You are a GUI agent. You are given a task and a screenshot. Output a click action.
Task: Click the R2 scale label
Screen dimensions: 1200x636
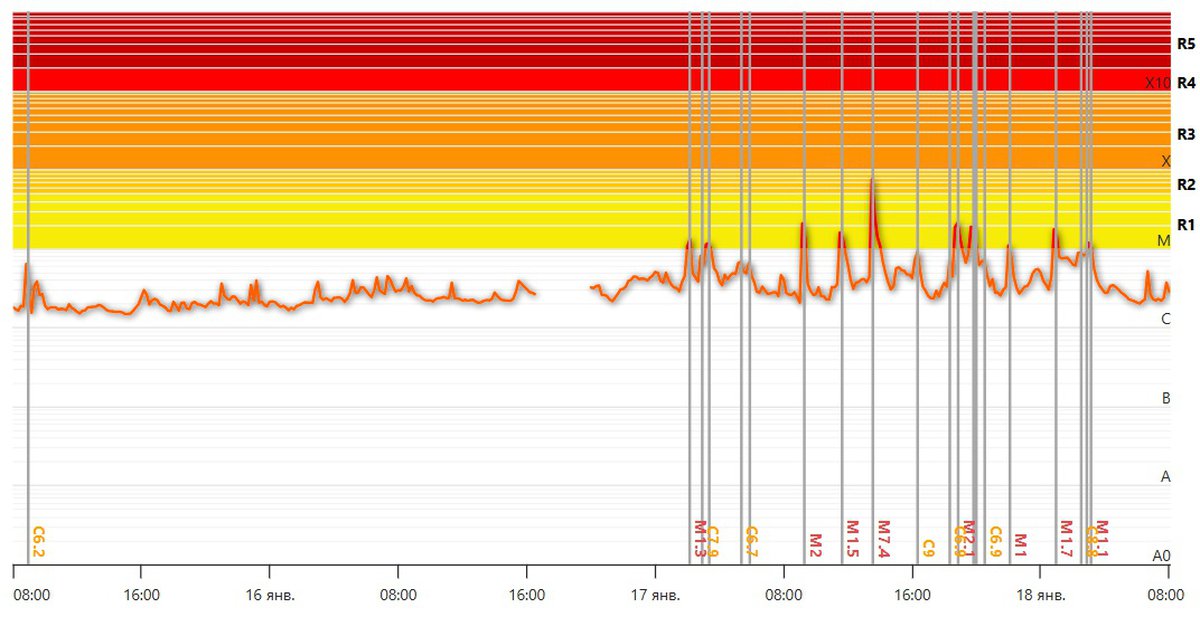pyautogui.click(x=1186, y=184)
